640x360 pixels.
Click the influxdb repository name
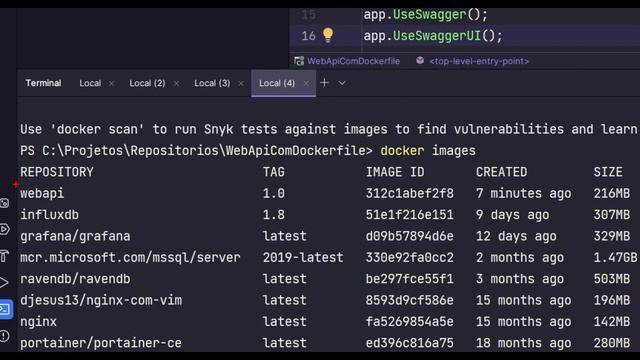pos(49,215)
